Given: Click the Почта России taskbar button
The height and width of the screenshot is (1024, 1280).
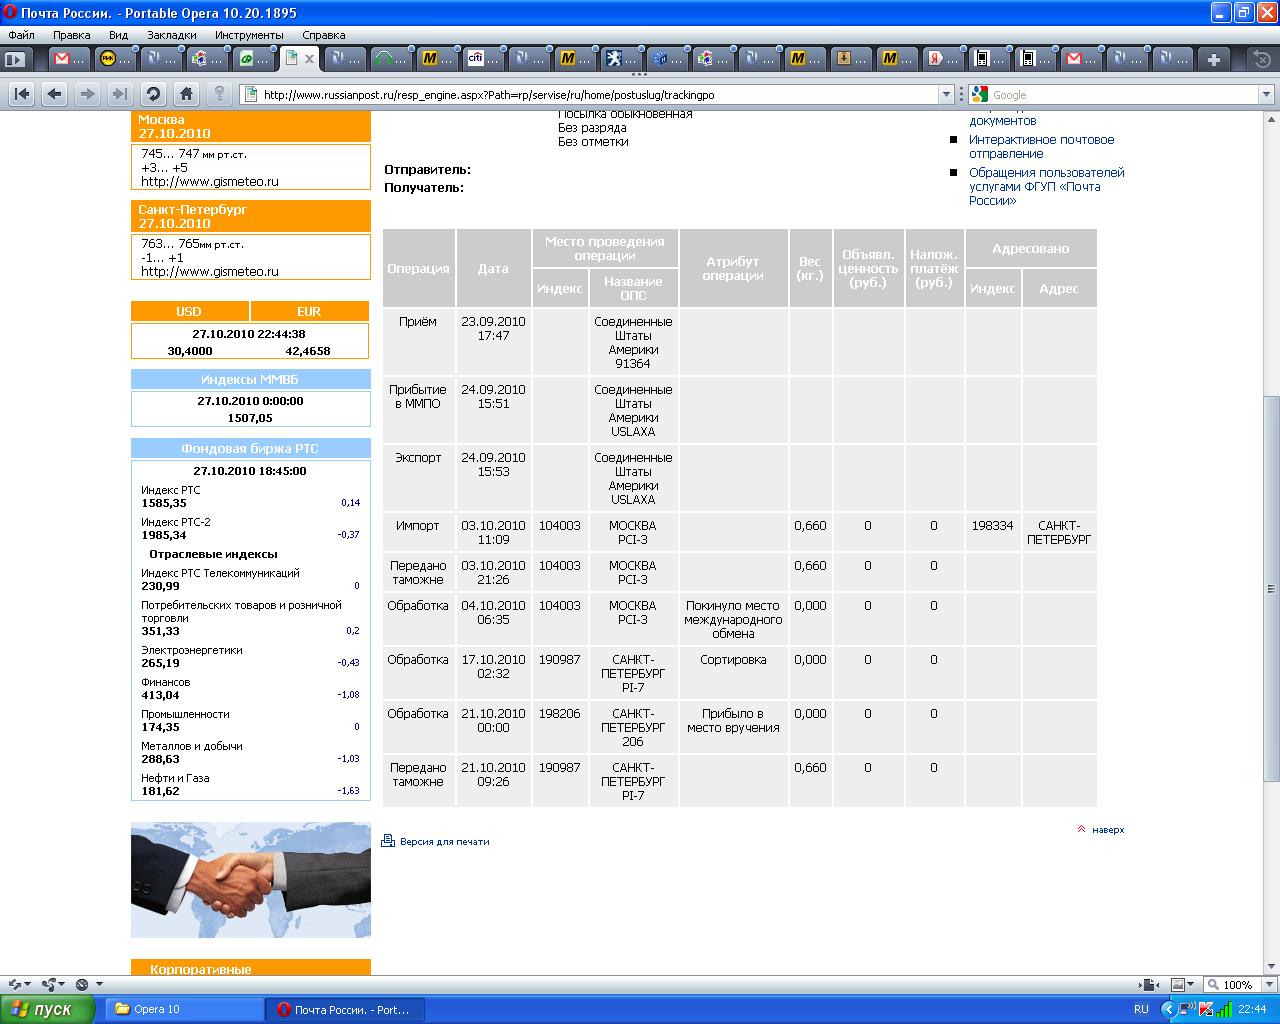Looking at the screenshot, I should [x=345, y=1010].
